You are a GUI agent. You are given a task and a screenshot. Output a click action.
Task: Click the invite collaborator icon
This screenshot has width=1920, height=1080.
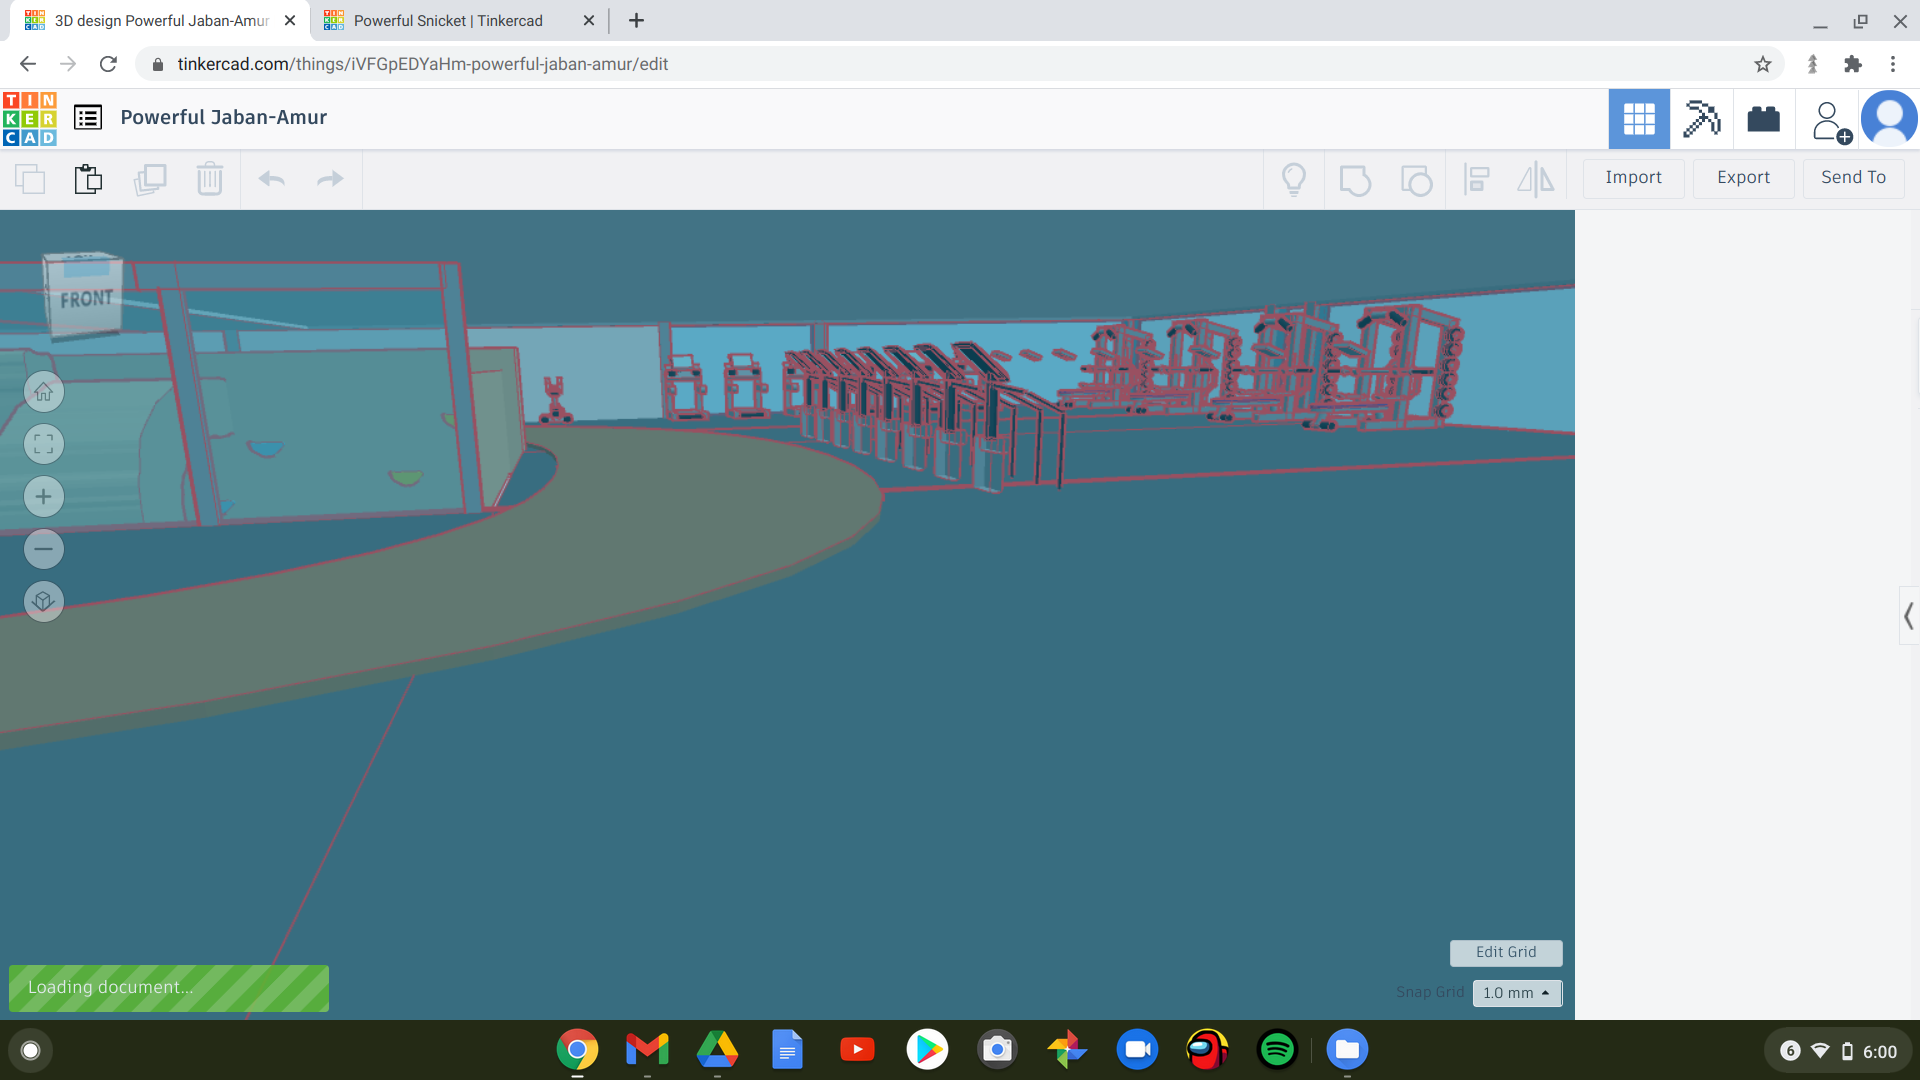(x=1830, y=121)
